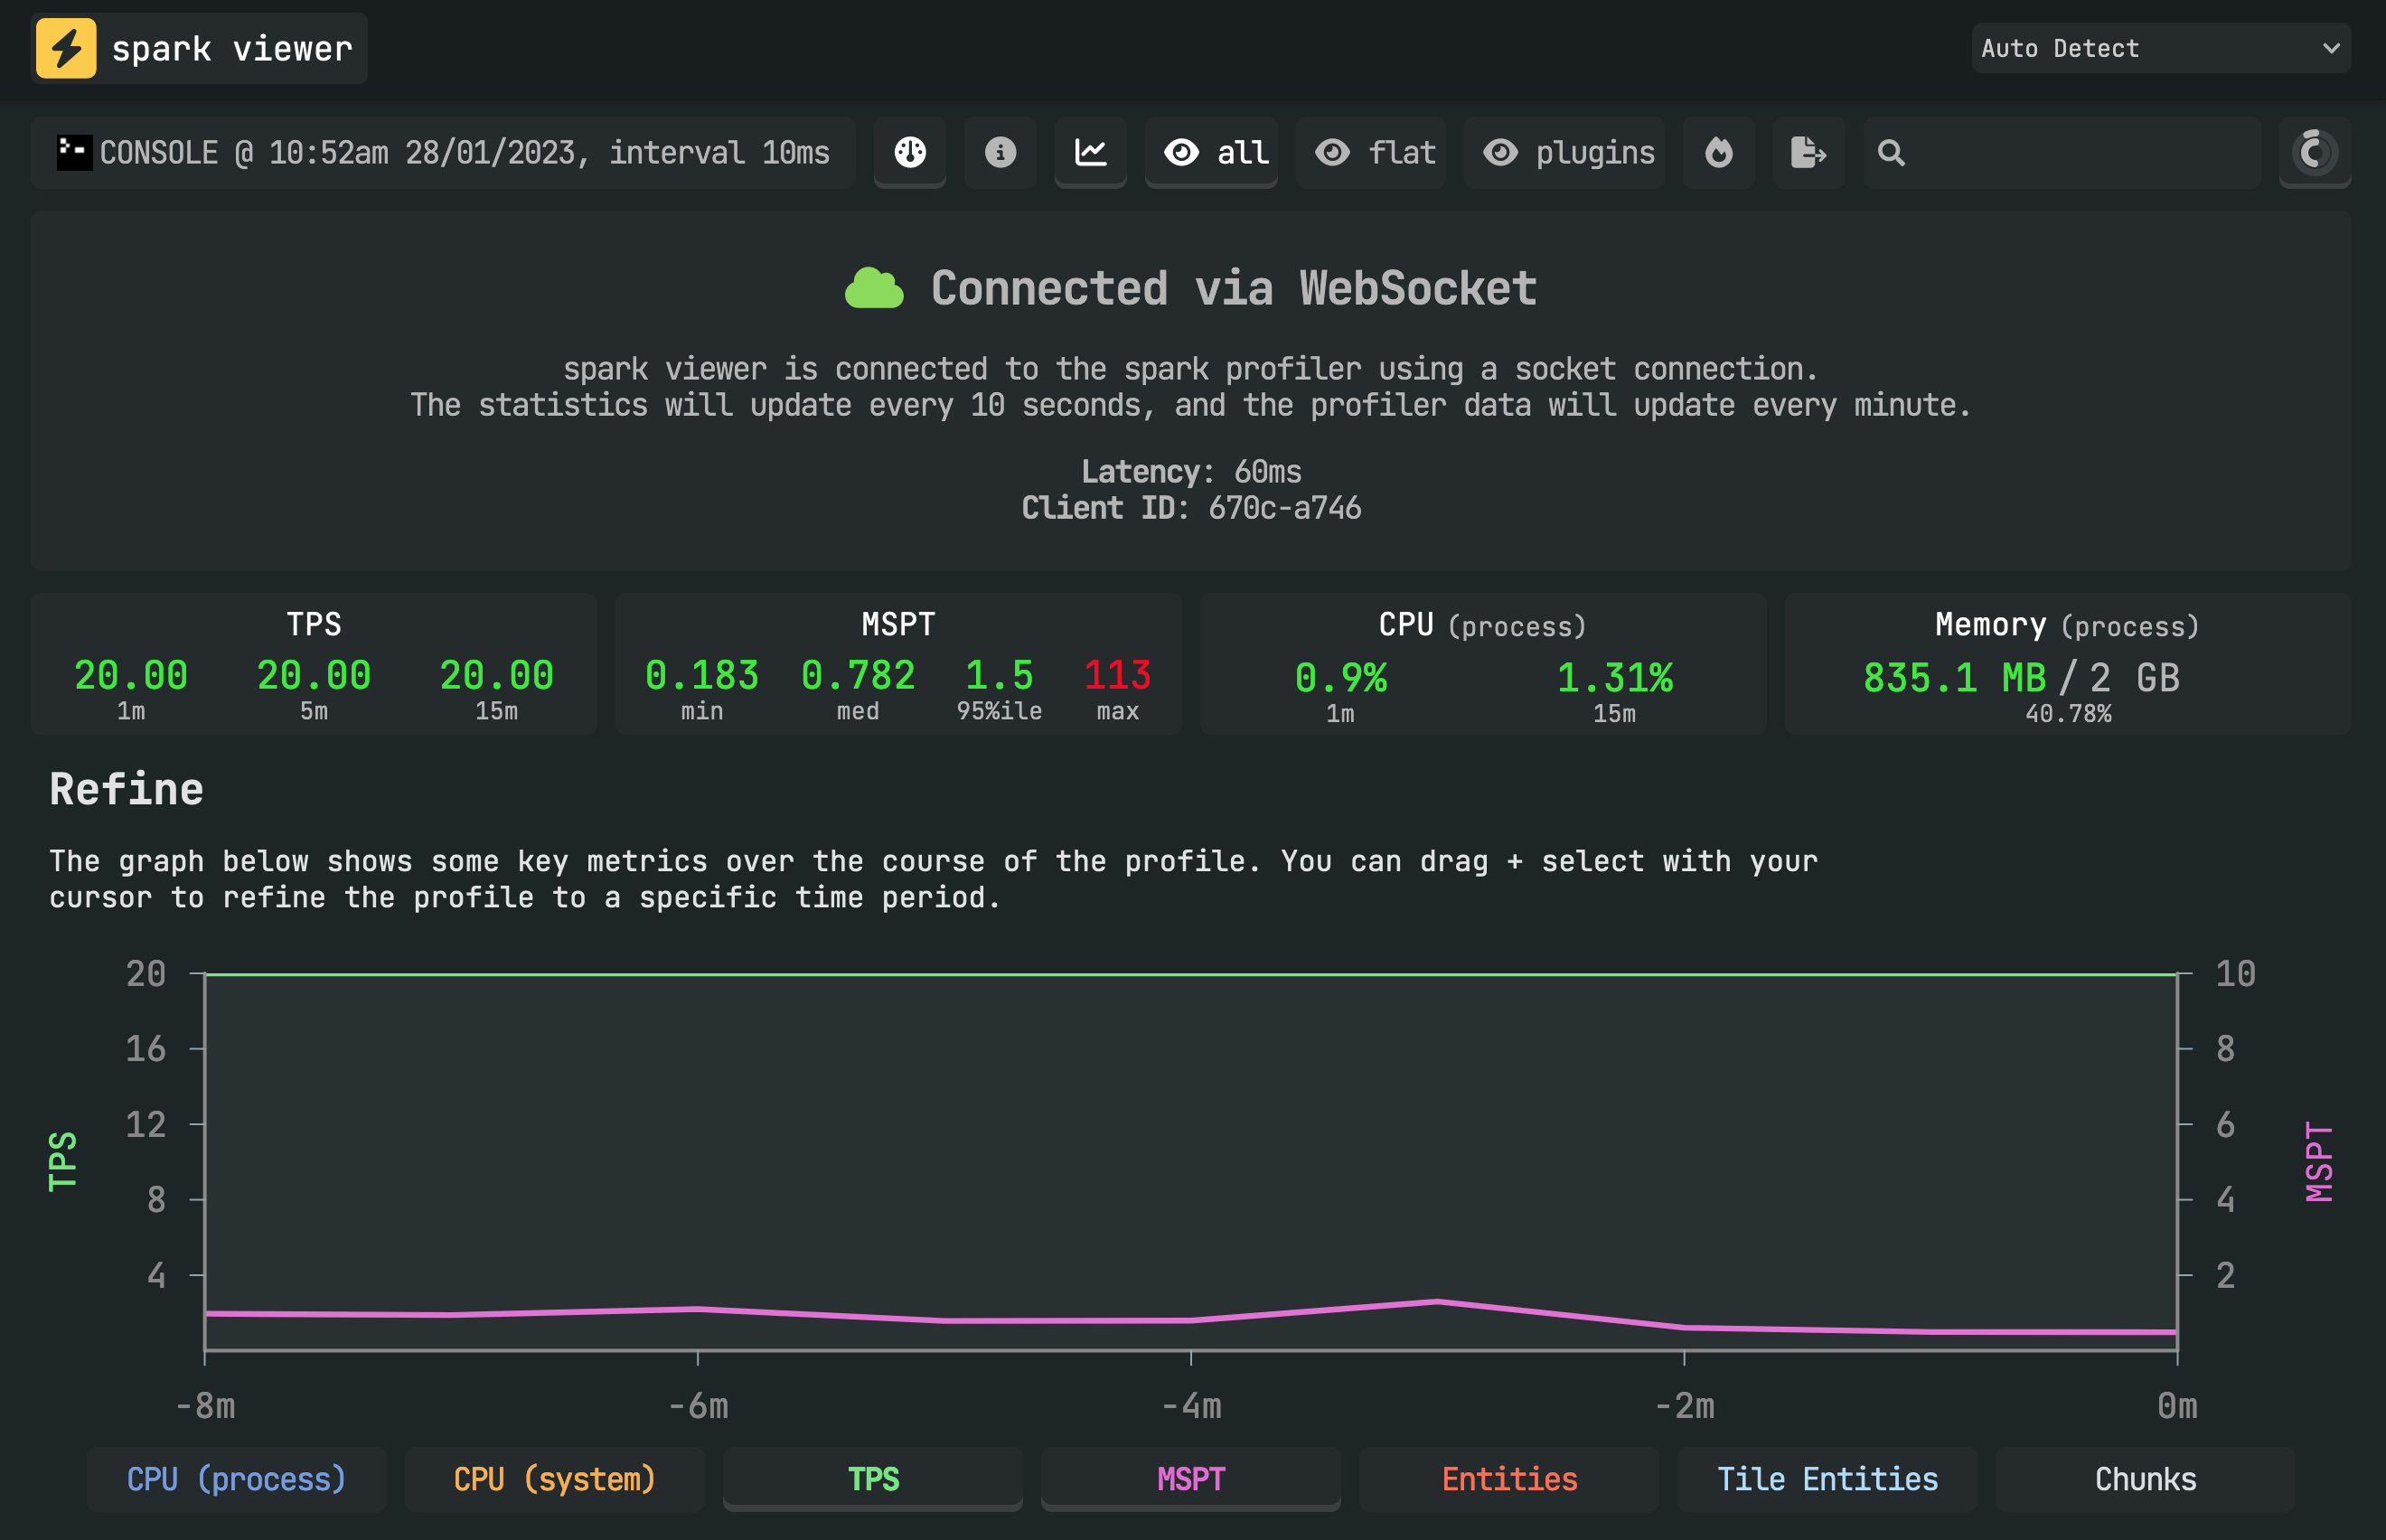Image resolution: width=2386 pixels, height=1540 pixels.
Task: Select the CPU (process) graph metric
Action: pyautogui.click(x=236, y=1478)
